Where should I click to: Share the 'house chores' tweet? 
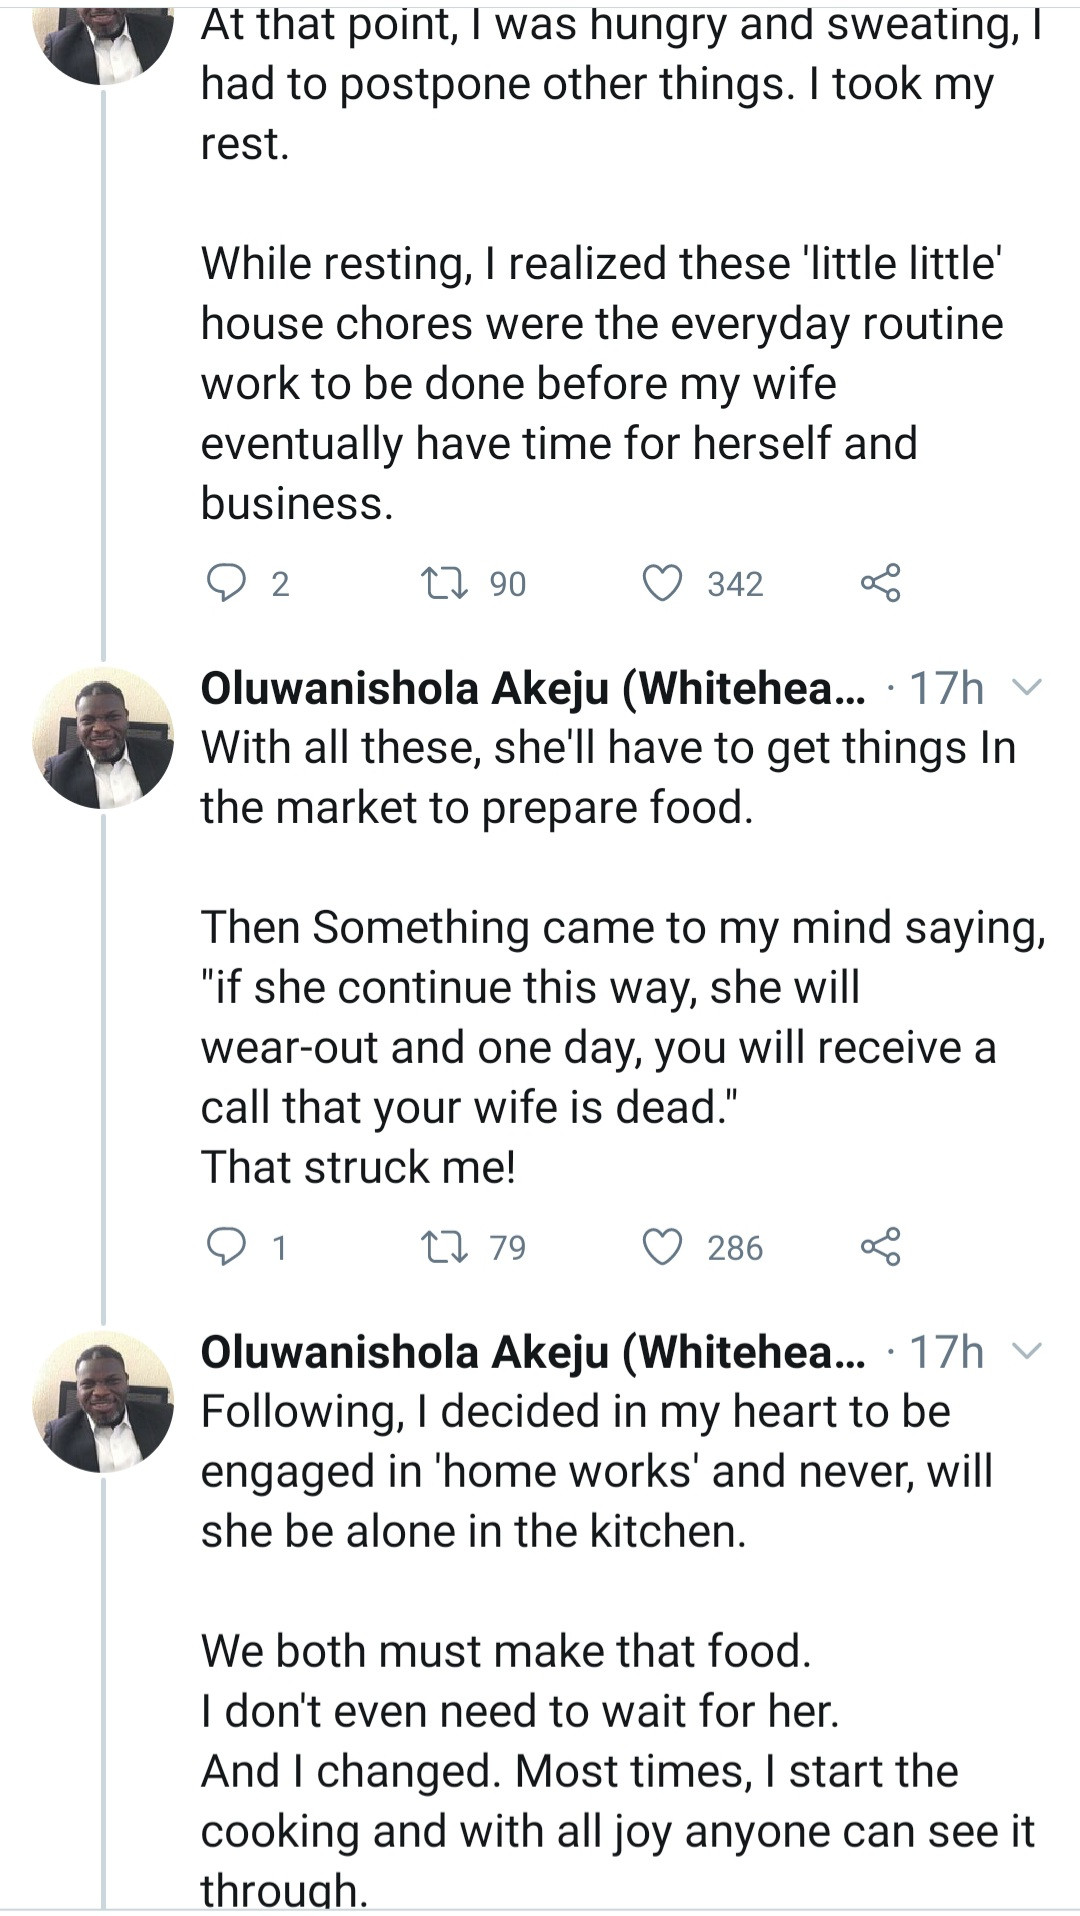pos(880,583)
